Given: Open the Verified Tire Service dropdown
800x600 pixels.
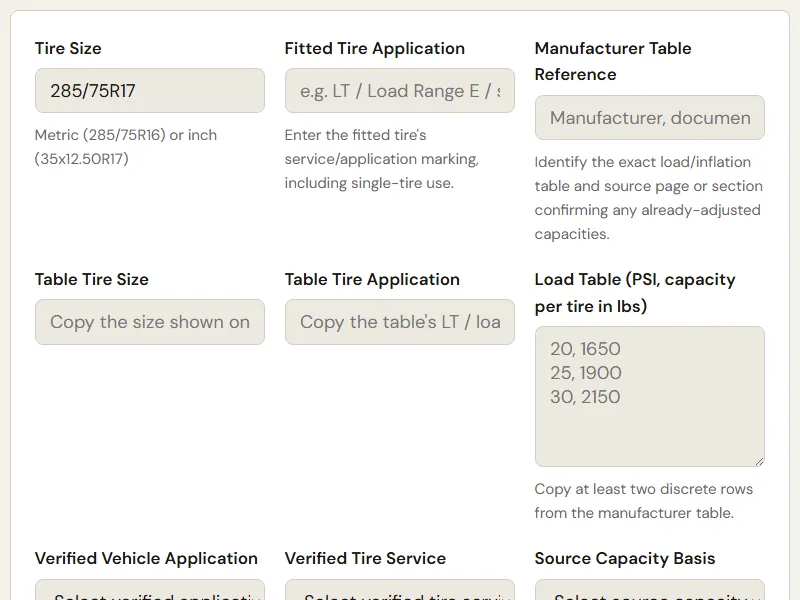Looking at the screenshot, I should click(x=399, y=590).
